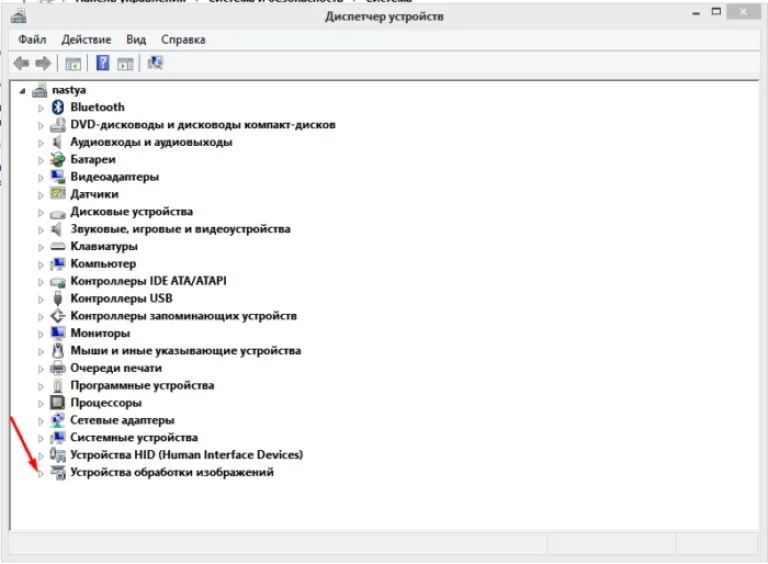This screenshot has width=768, height=564.
Task: Expand the Видеоадаптеры category
Action: point(41,178)
